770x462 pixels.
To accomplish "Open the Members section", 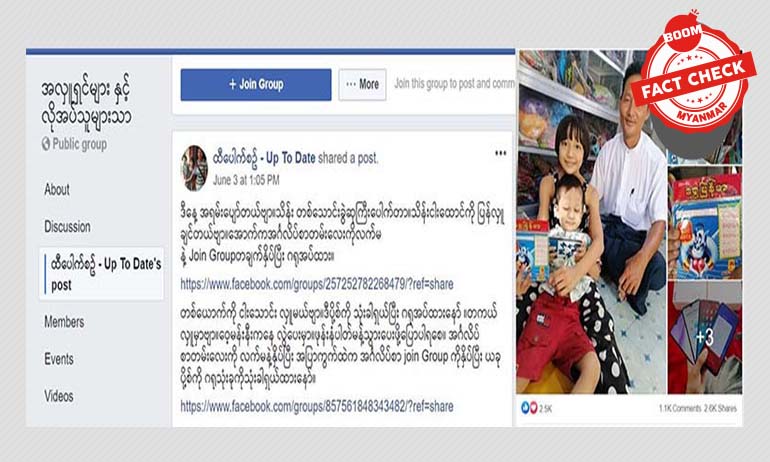I will coord(64,322).
